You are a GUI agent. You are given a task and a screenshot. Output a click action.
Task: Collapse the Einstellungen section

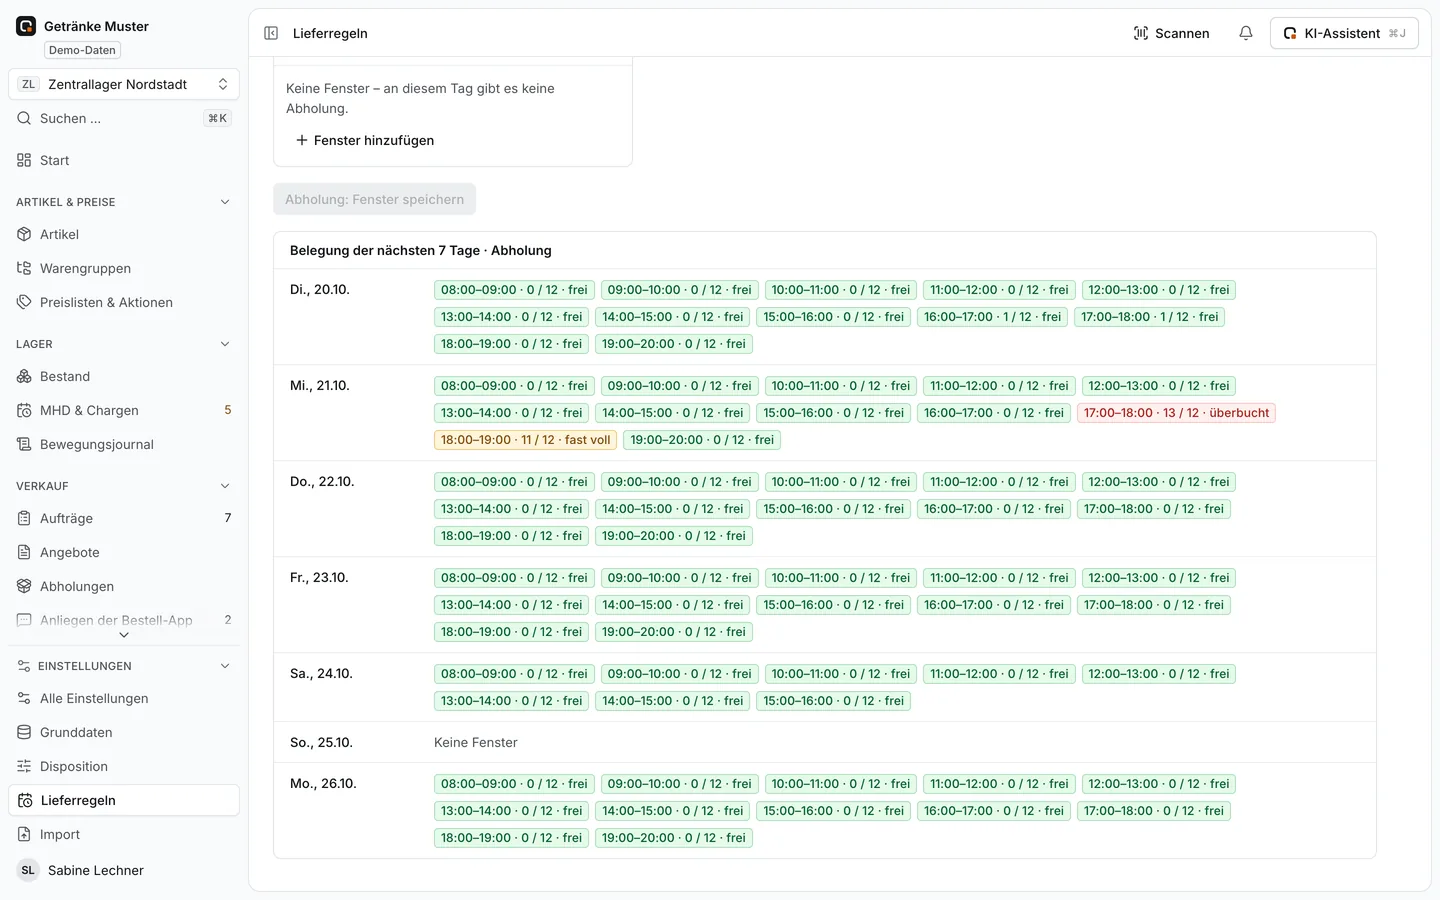pos(225,666)
